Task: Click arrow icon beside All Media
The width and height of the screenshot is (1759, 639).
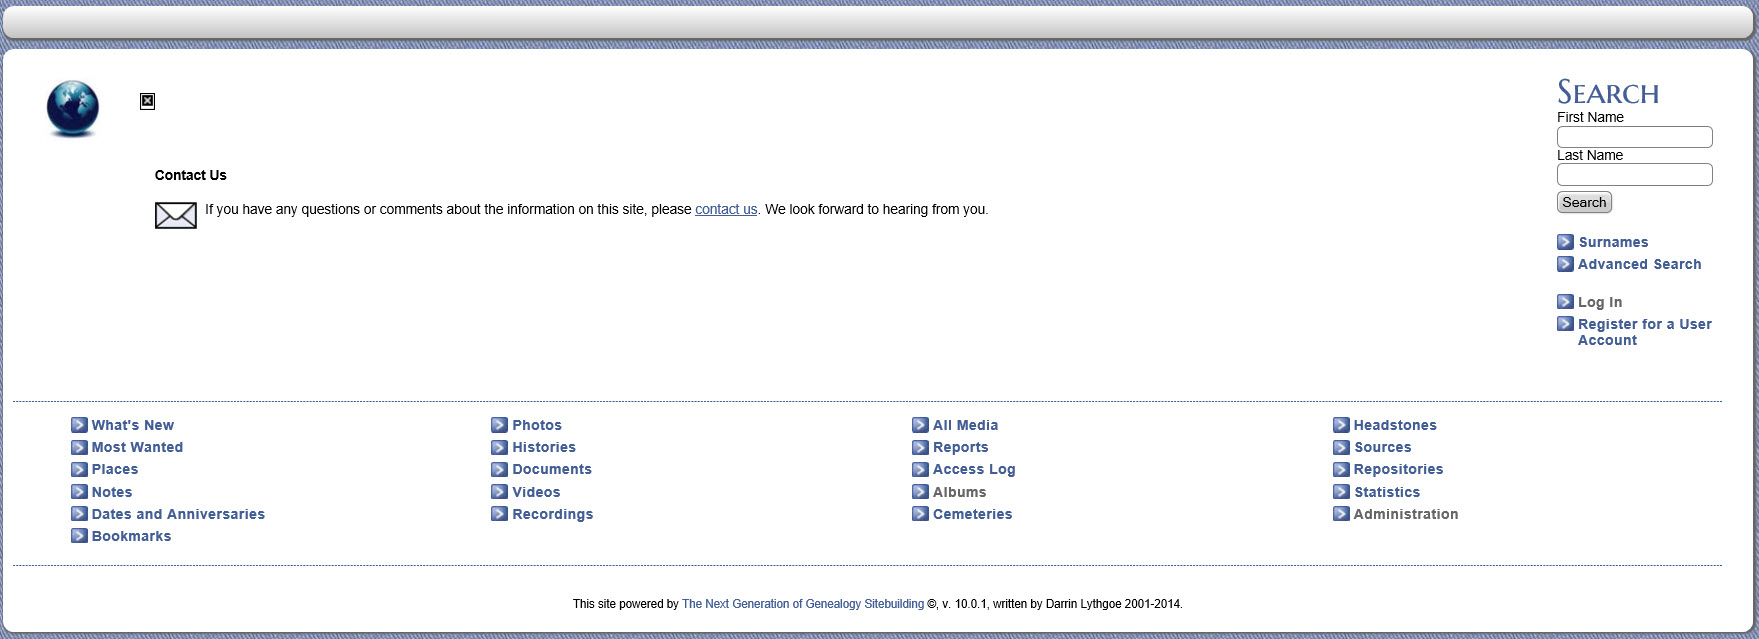Action: click(920, 425)
